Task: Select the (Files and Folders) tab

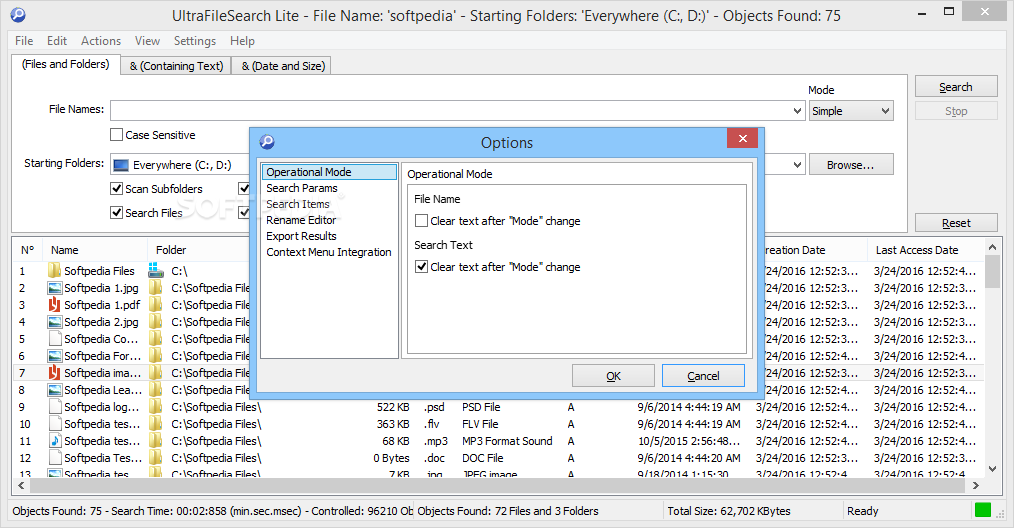Action: (x=66, y=64)
